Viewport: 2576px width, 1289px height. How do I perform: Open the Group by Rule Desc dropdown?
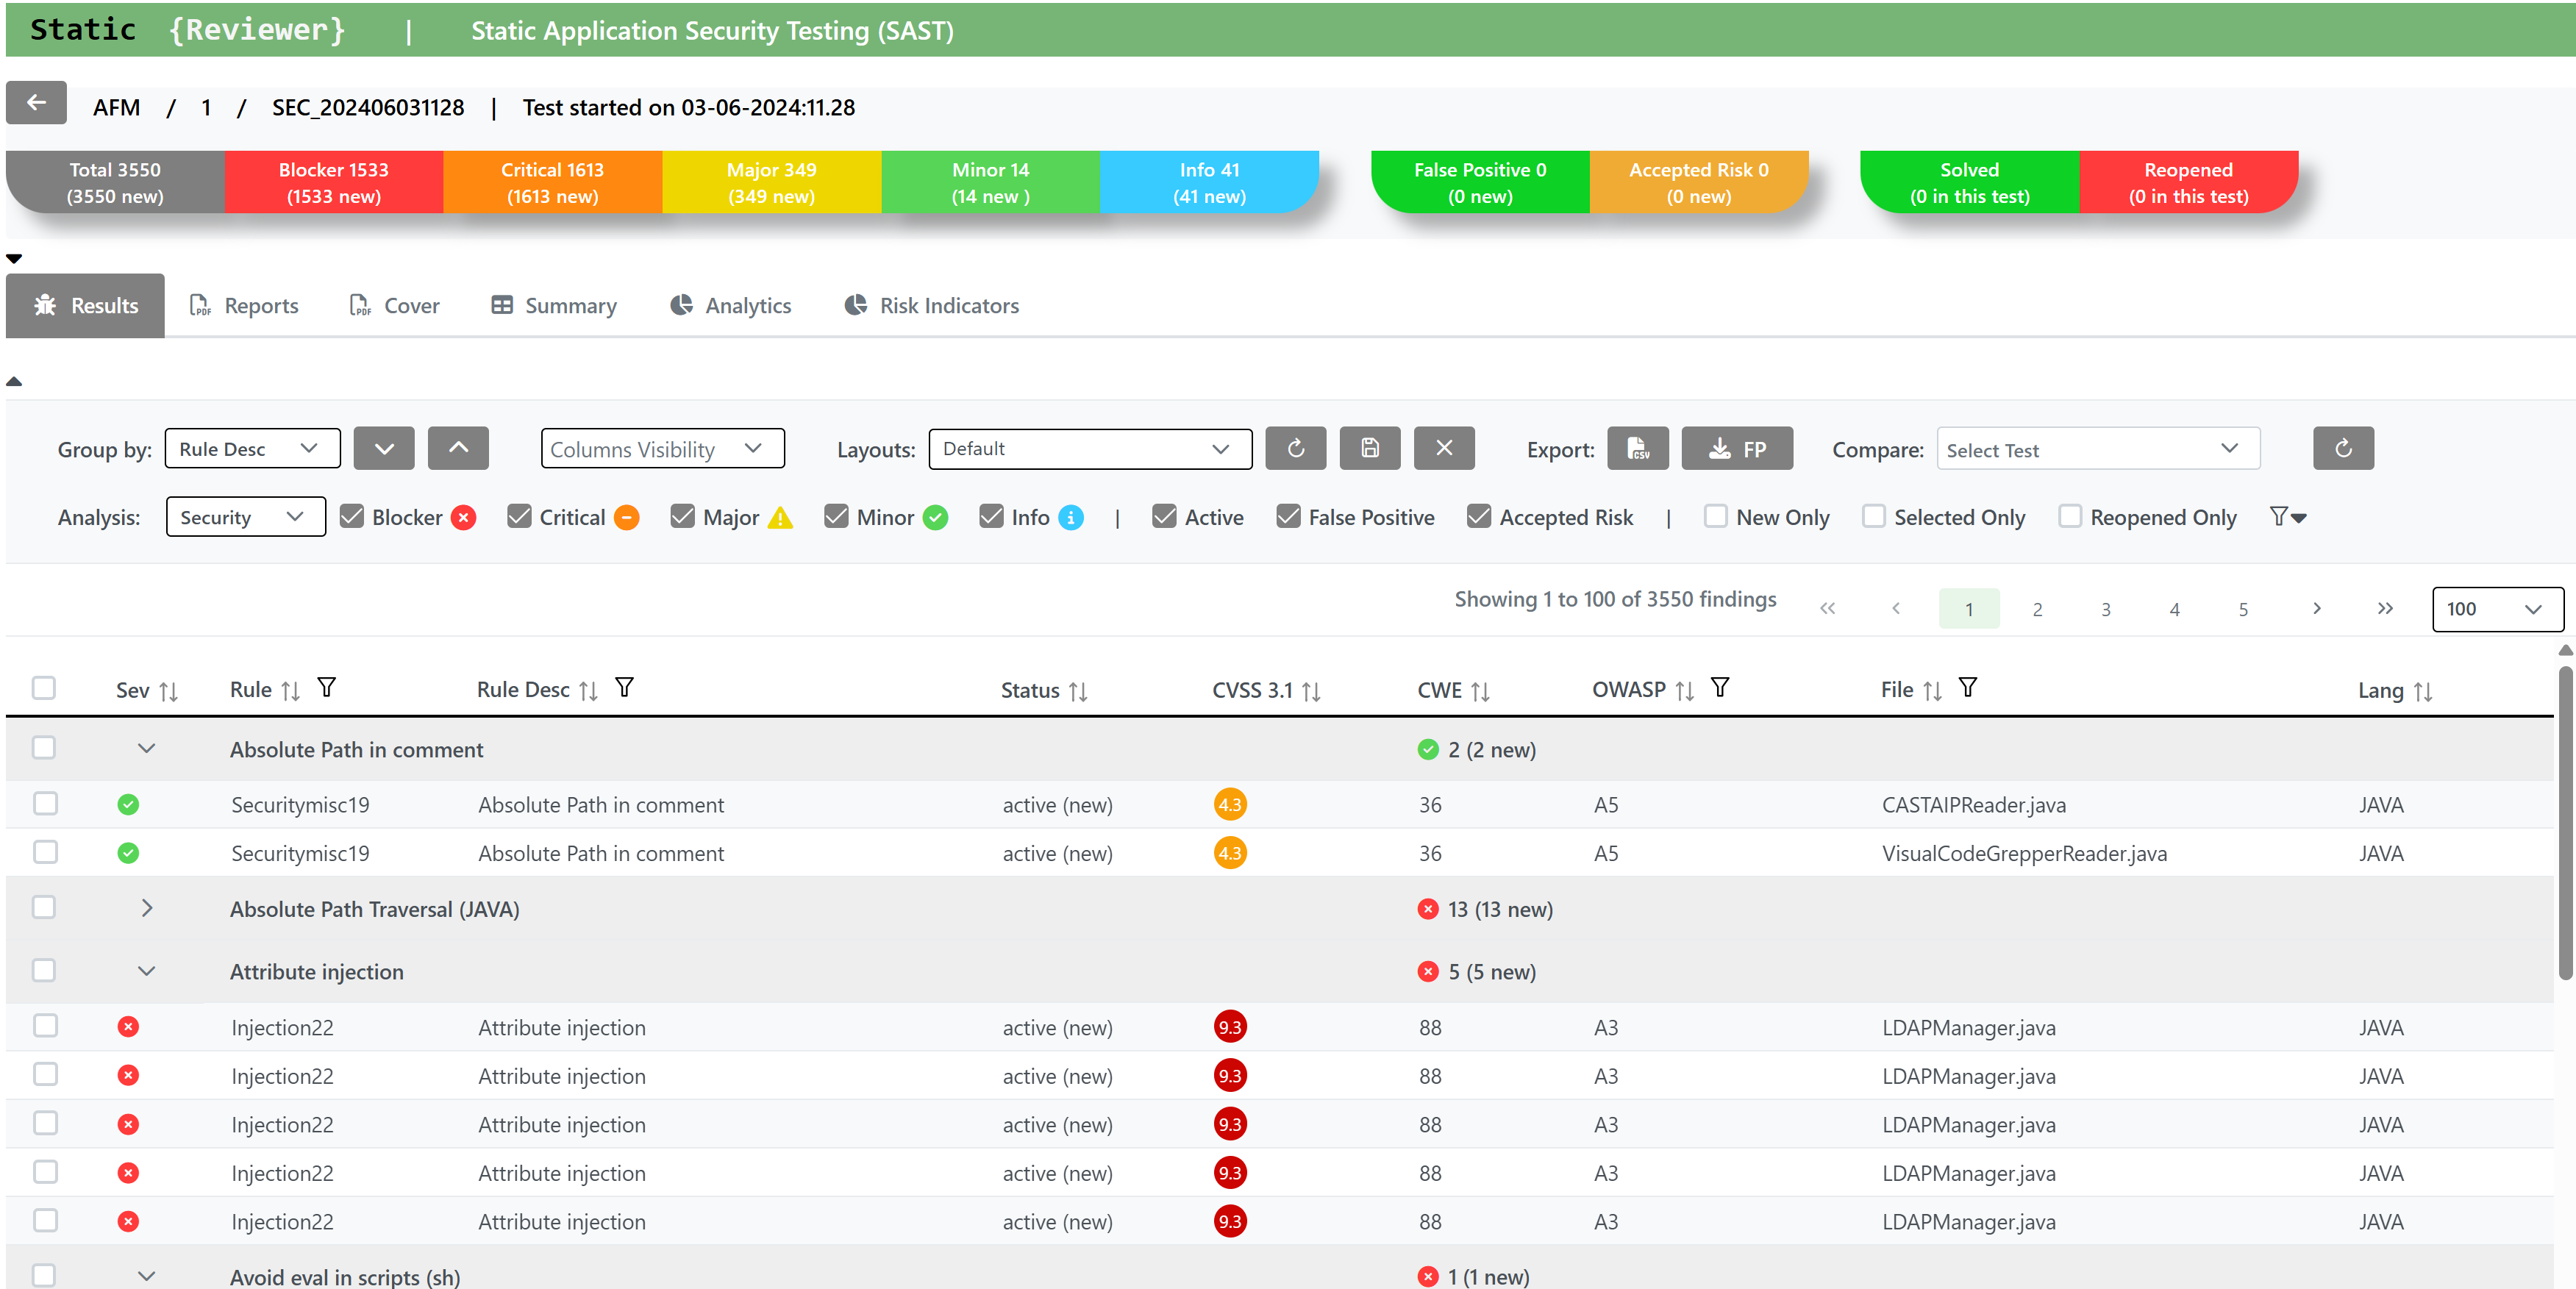(x=252, y=449)
